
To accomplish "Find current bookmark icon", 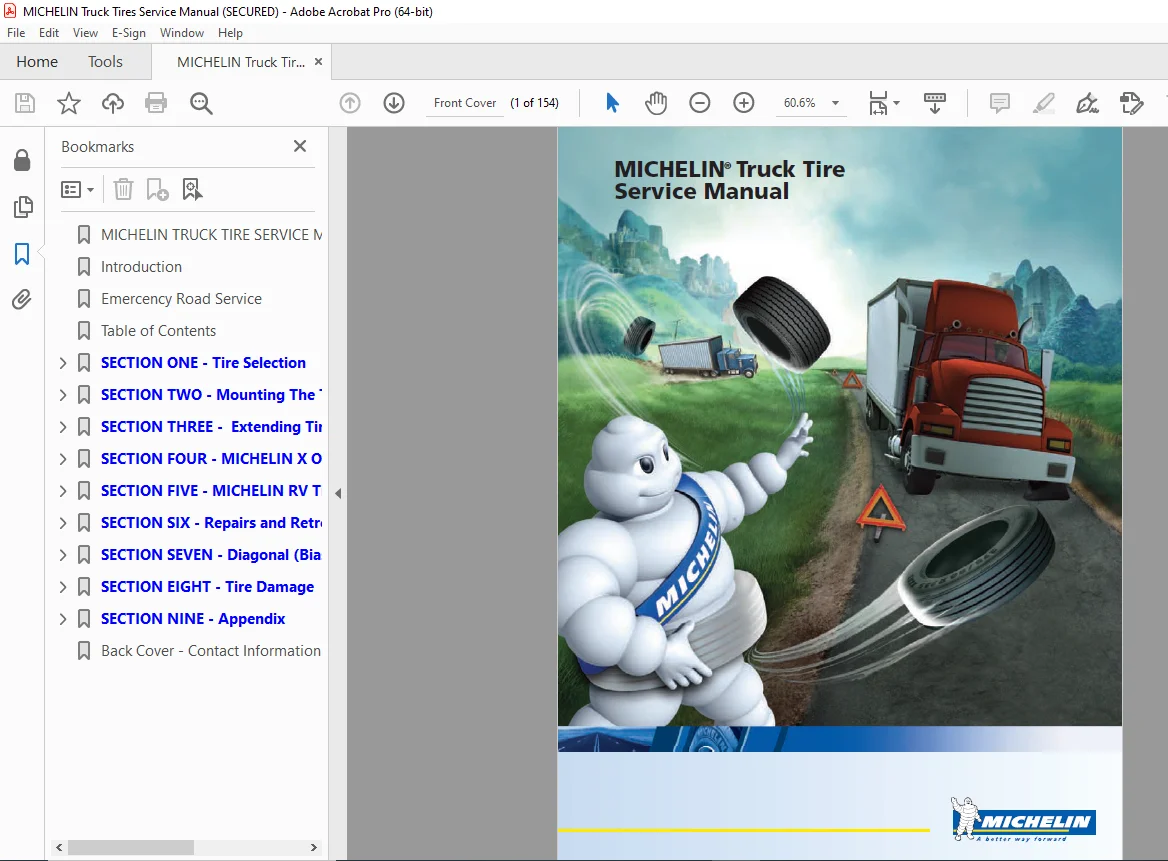I will tap(192, 189).
